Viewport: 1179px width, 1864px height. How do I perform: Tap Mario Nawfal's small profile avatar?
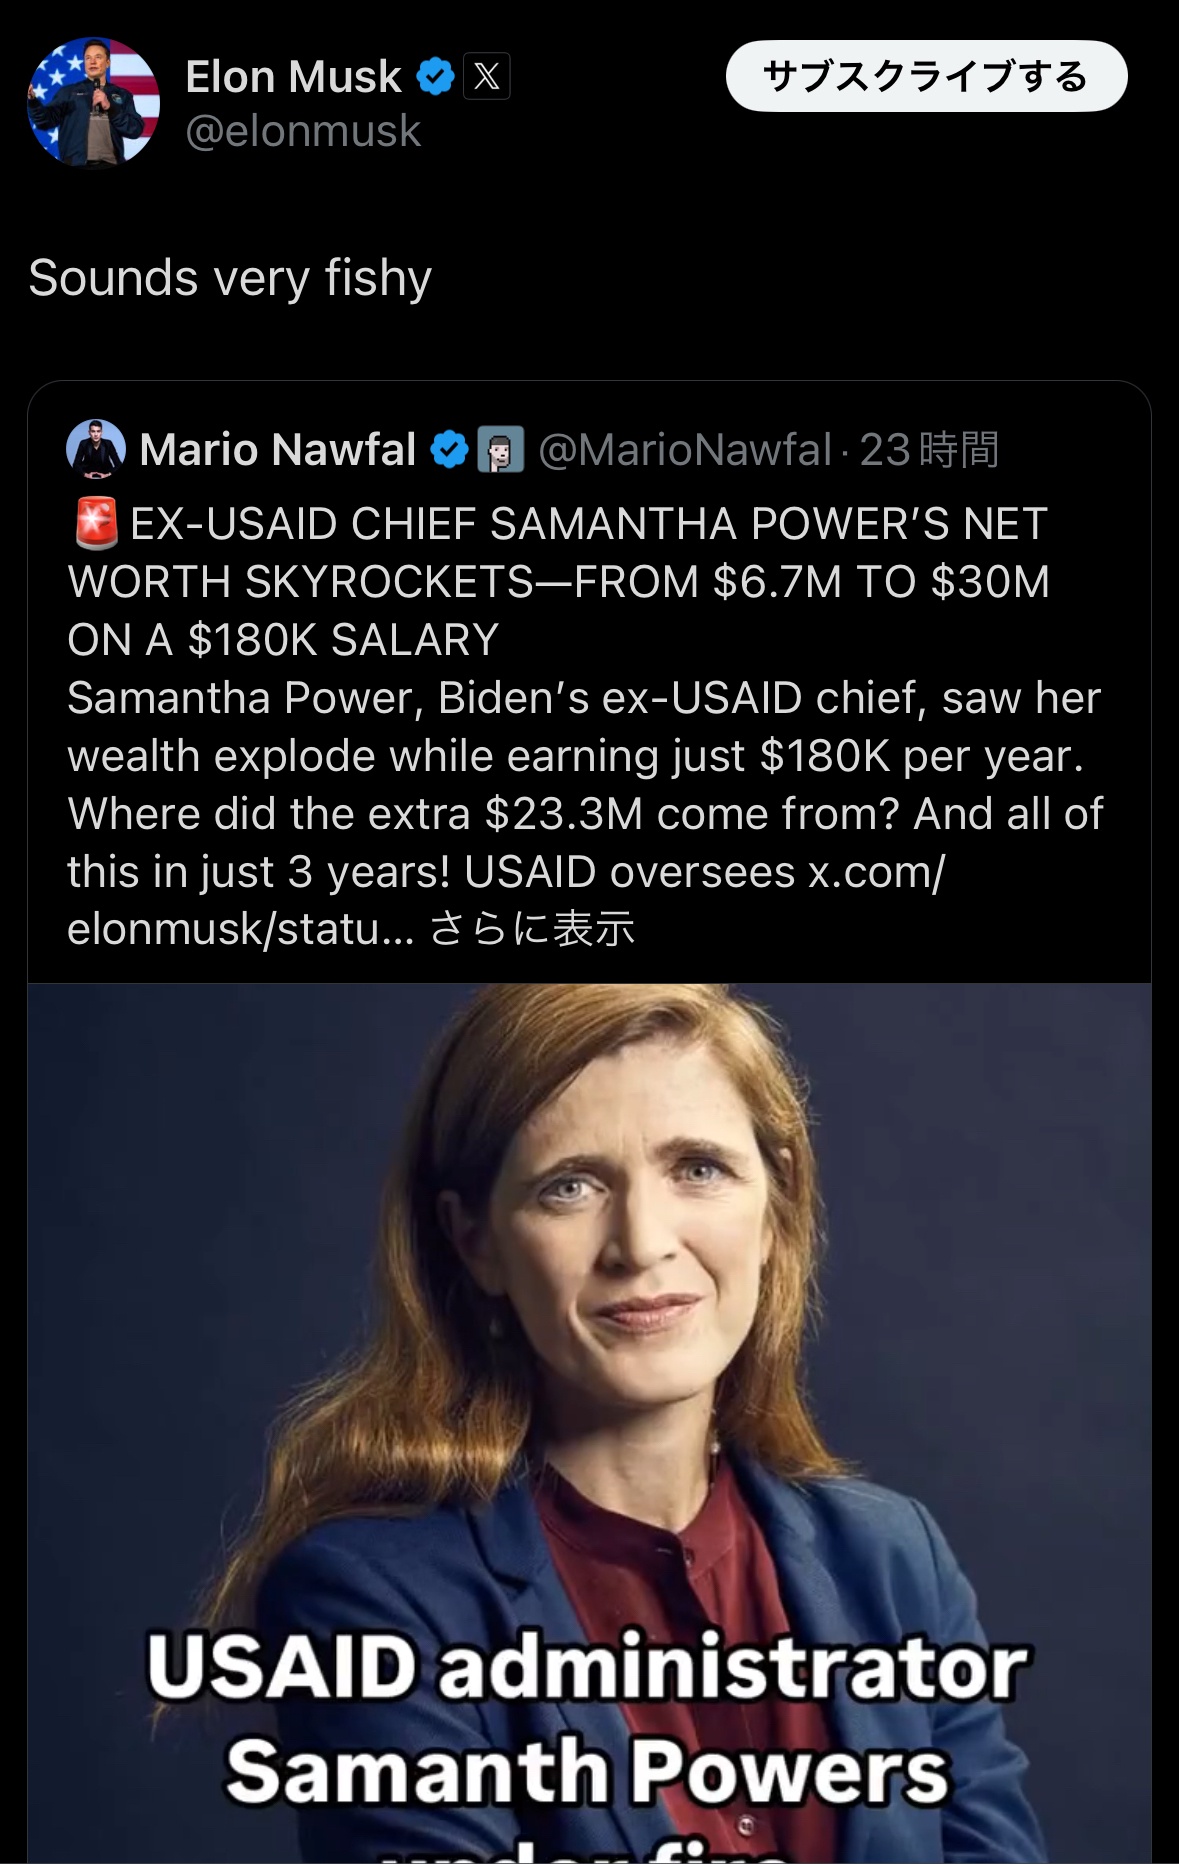click(x=96, y=449)
